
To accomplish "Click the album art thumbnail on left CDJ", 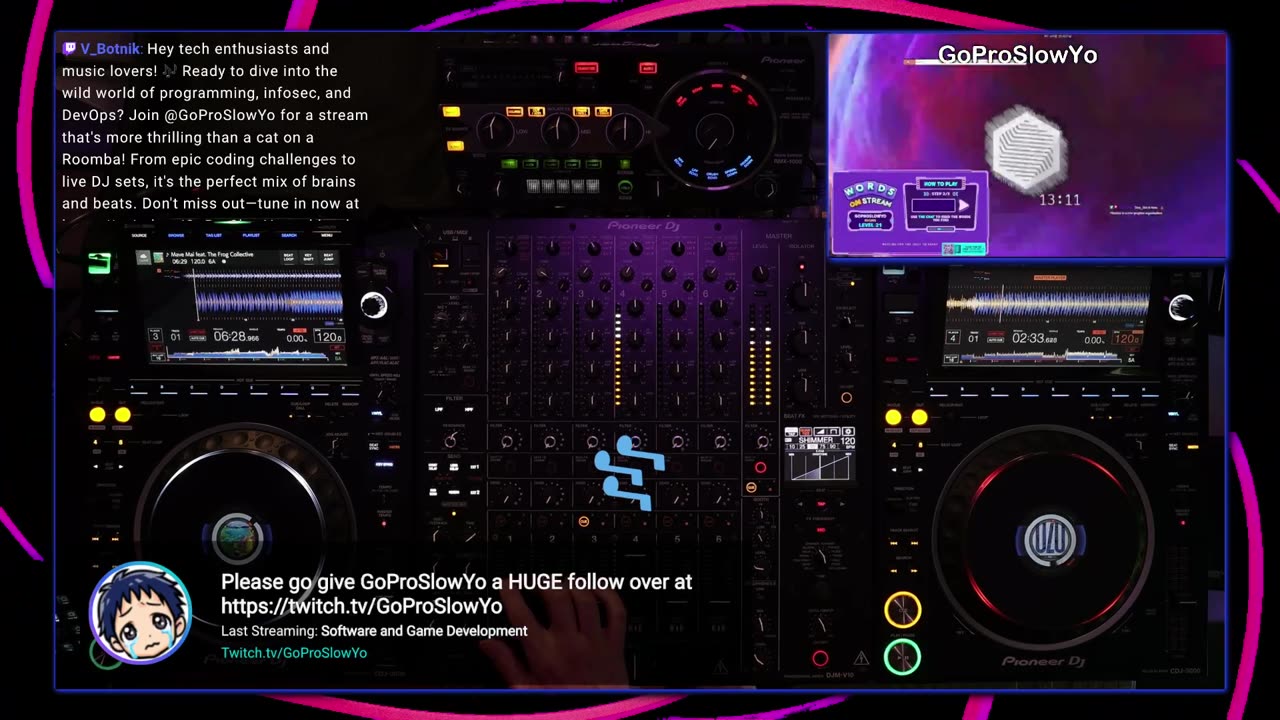I will [x=159, y=257].
